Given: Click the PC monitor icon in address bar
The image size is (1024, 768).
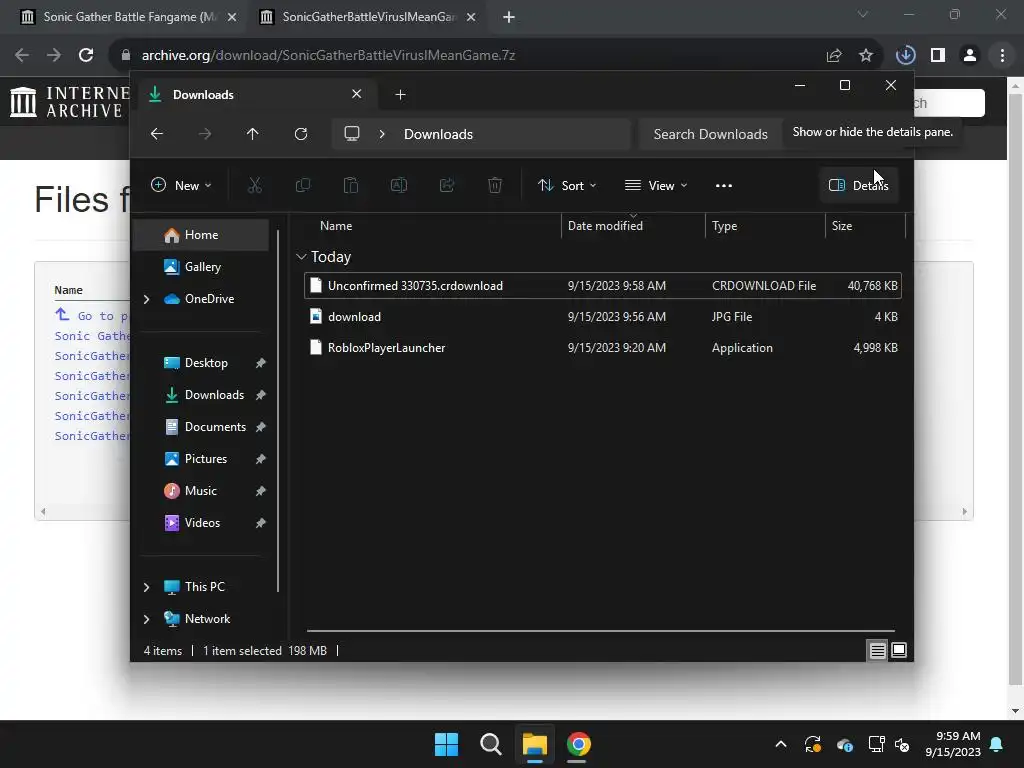Looking at the screenshot, I should tap(352, 134).
